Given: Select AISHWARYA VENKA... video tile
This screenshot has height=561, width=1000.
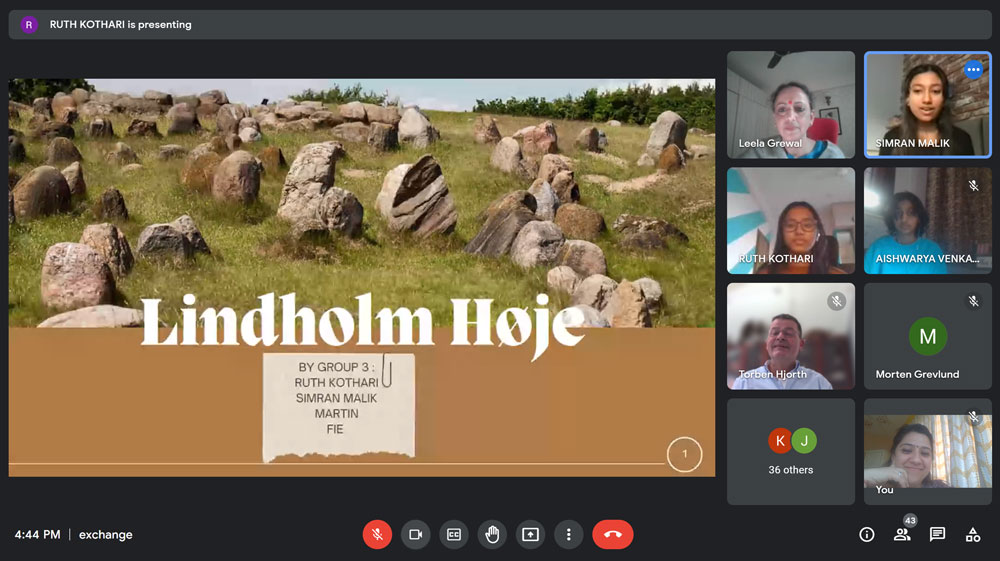Looking at the screenshot, I should tap(928, 221).
